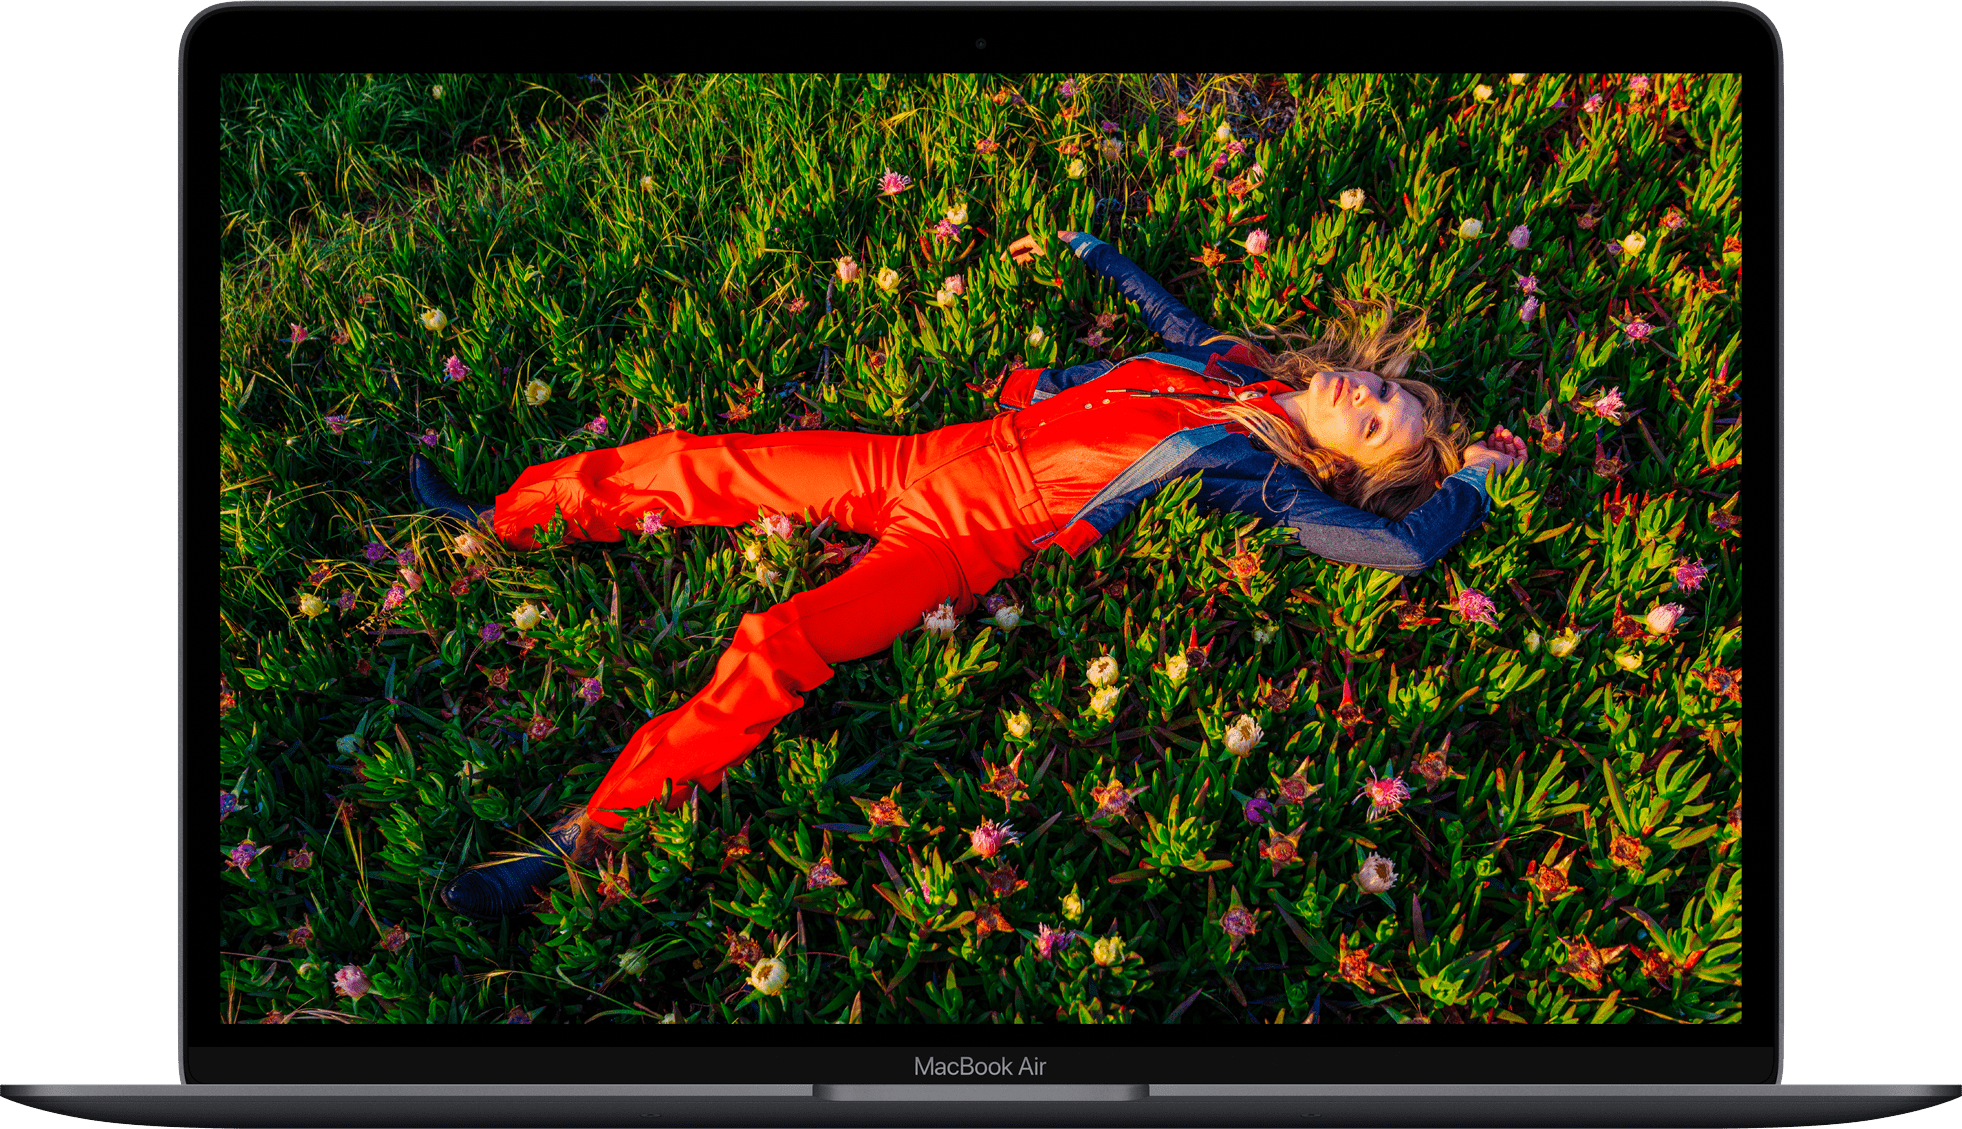The image size is (1962, 1129).
Task: Click the wallpaper photo of the woman in red
Action: [x=981, y=548]
